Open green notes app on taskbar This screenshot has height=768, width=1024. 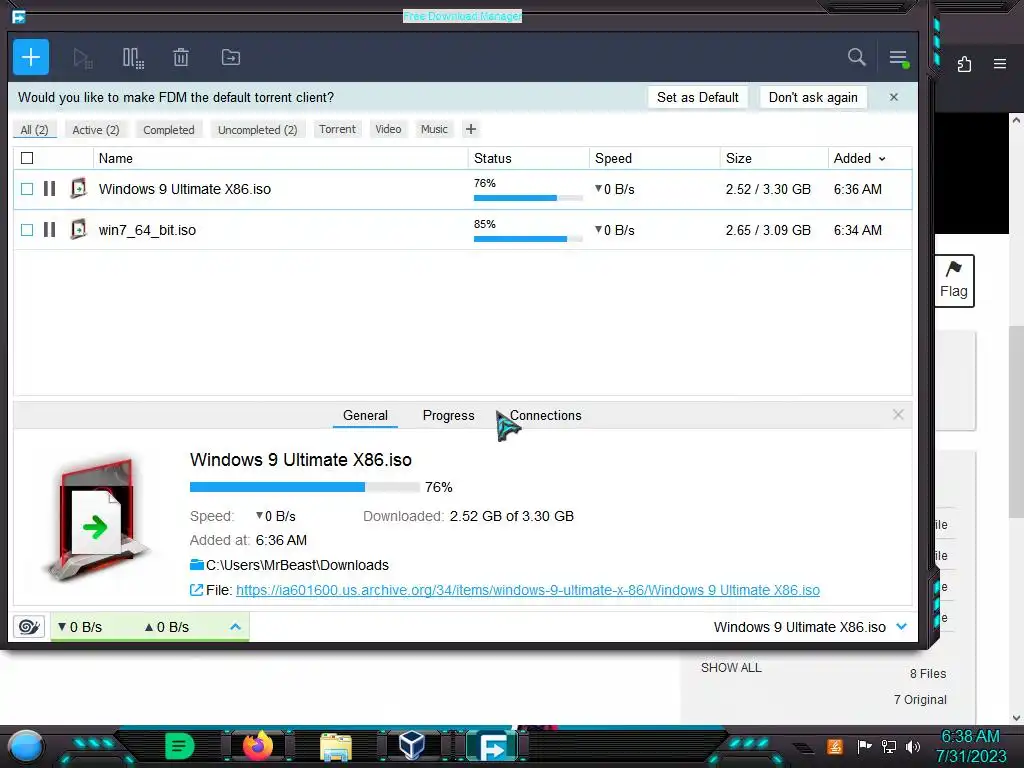pyautogui.click(x=180, y=745)
